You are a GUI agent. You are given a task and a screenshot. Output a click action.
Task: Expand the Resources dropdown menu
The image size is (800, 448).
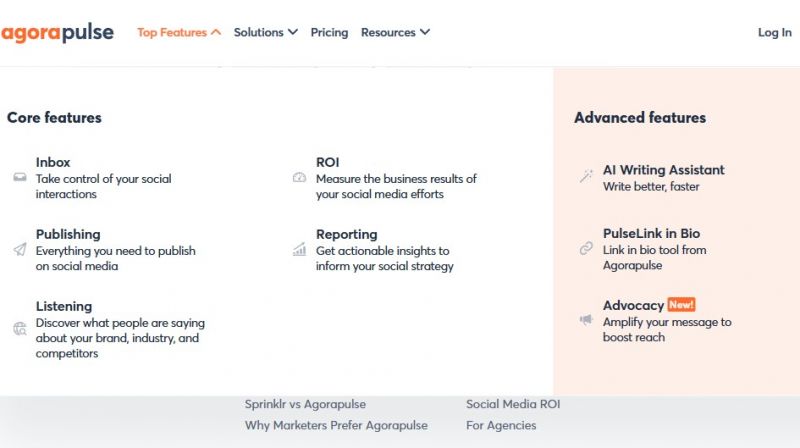(395, 32)
